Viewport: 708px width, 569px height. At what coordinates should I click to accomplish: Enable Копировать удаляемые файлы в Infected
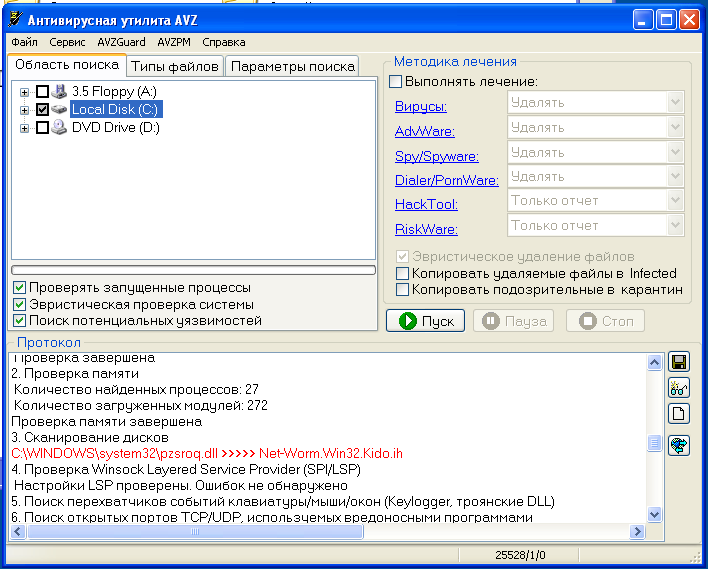coord(402,274)
